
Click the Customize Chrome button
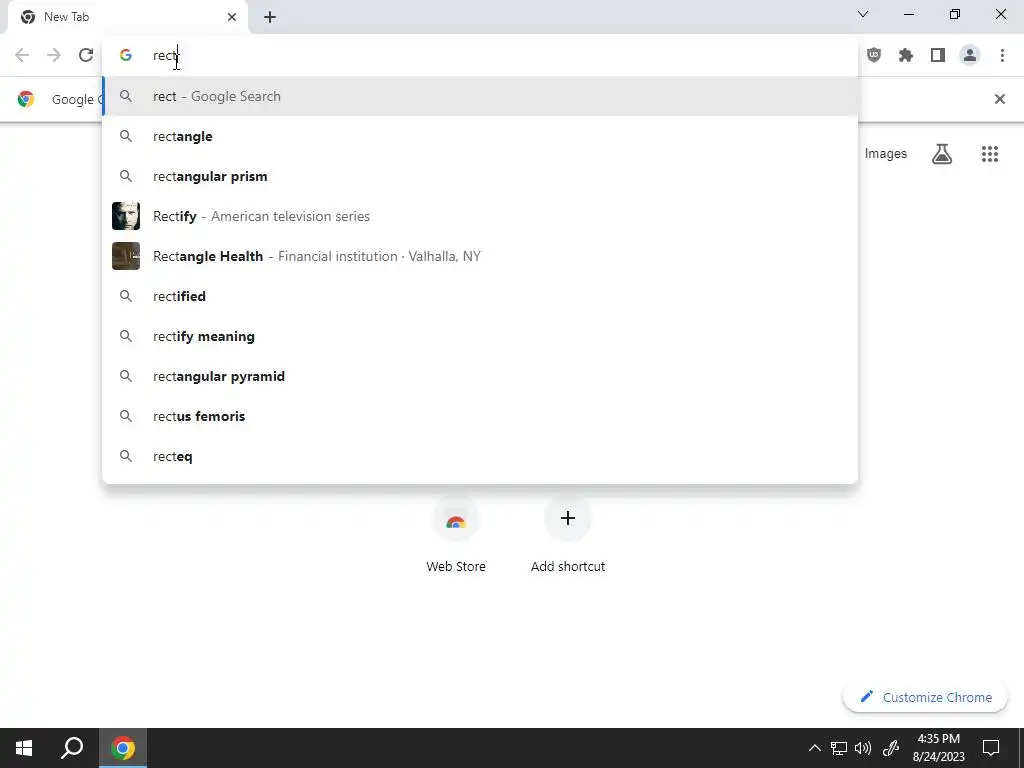925,697
